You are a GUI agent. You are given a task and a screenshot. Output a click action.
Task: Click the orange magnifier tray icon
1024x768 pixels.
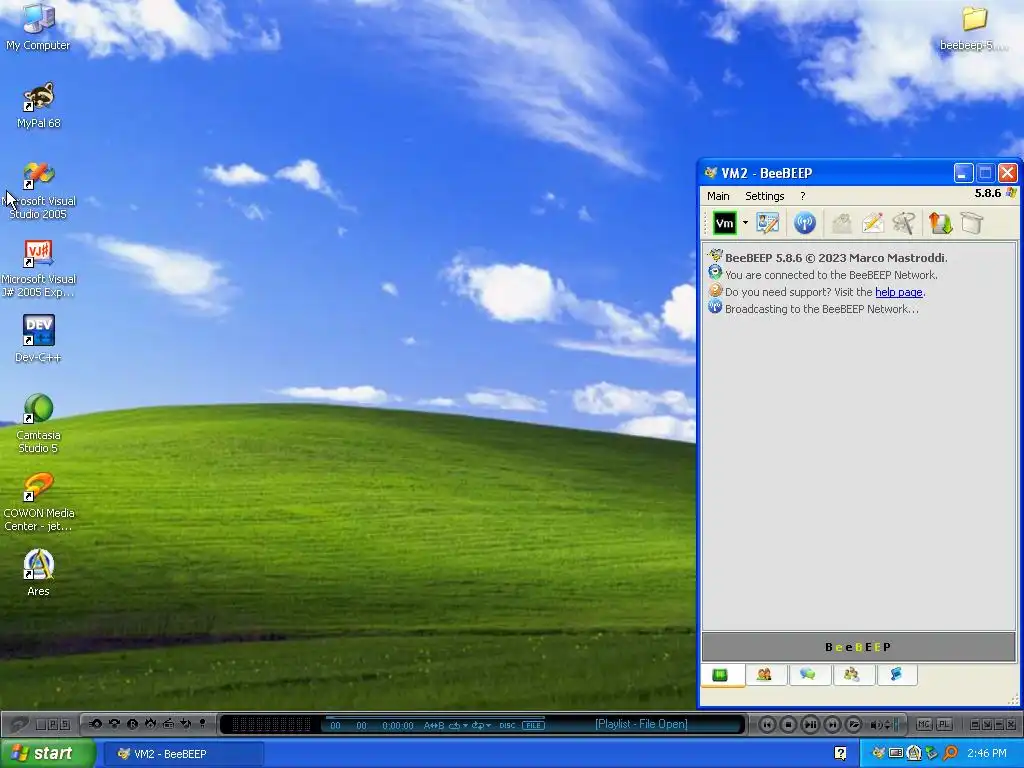[950, 753]
